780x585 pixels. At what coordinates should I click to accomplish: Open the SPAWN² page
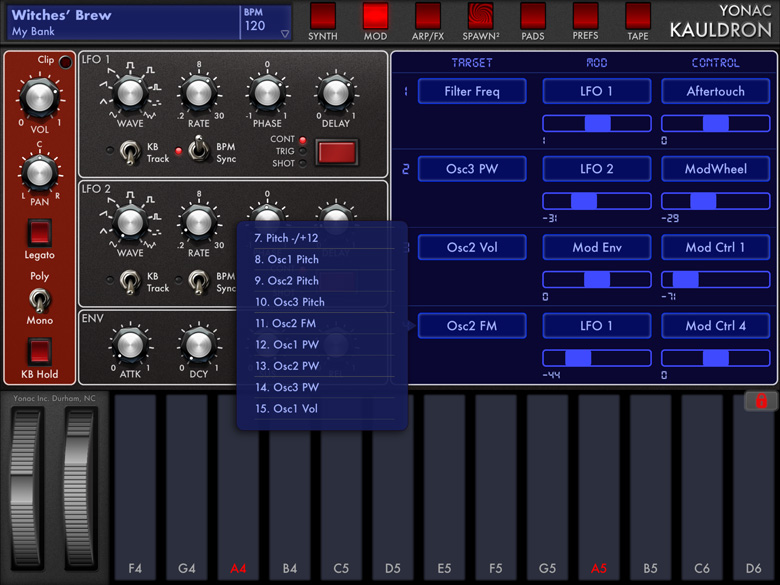click(x=481, y=16)
